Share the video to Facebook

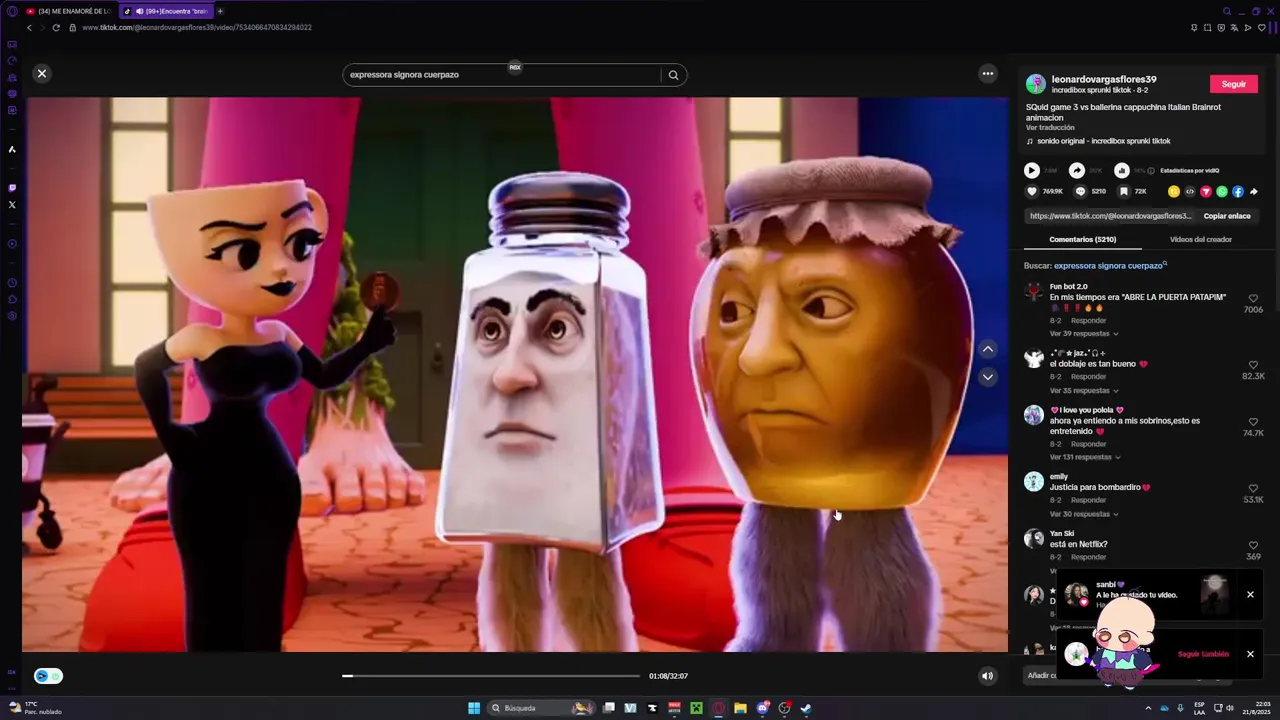pyautogui.click(x=1238, y=191)
